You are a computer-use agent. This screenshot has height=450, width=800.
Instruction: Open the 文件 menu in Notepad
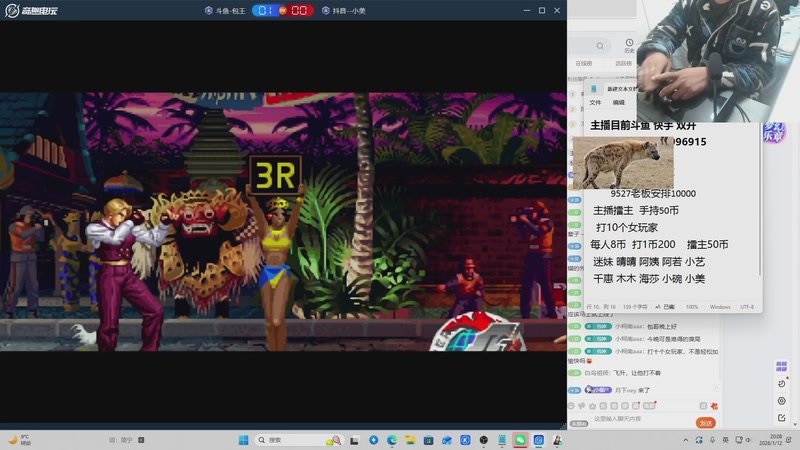[x=595, y=102]
